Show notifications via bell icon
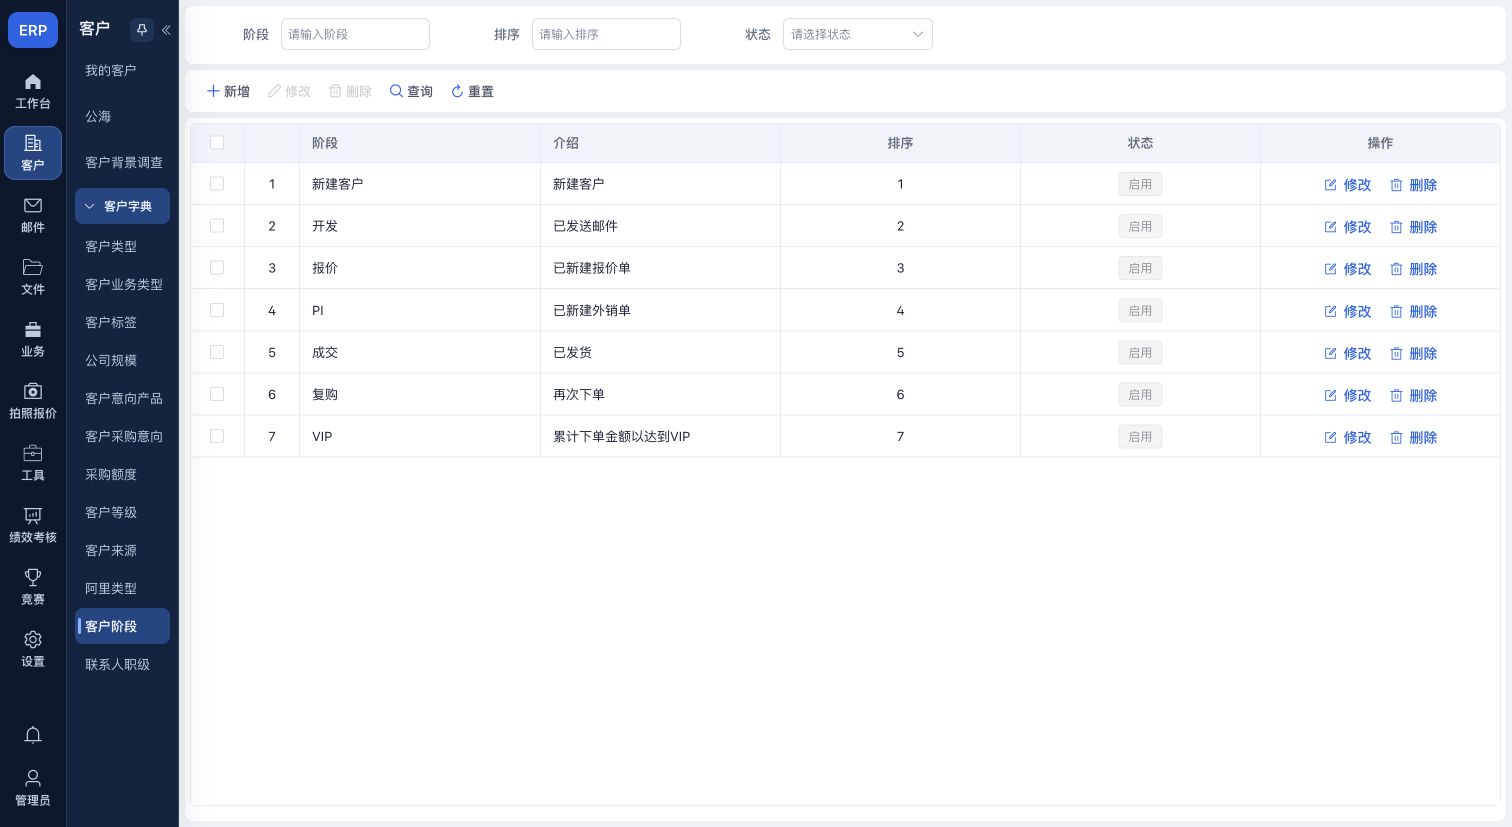1512x827 pixels. tap(33, 735)
